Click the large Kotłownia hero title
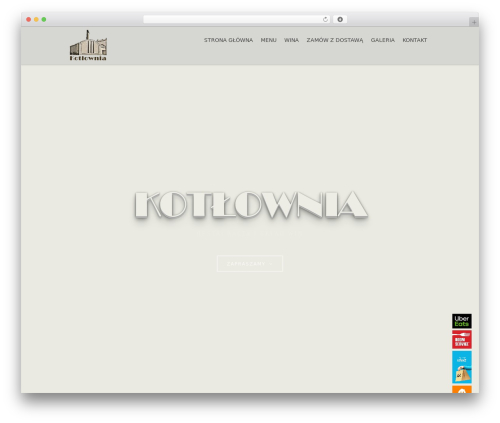 (x=251, y=205)
